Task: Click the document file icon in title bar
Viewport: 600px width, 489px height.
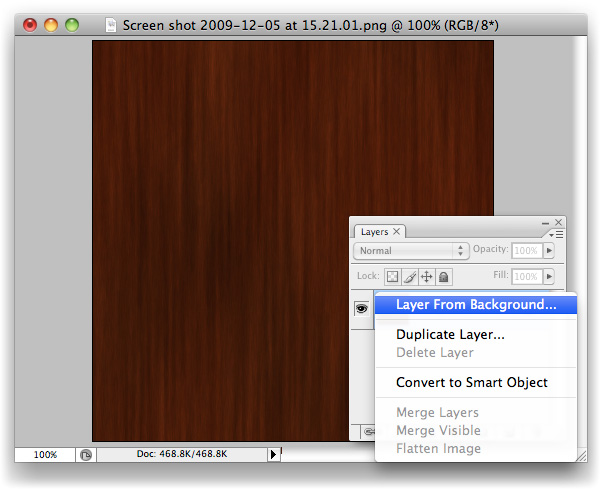Action: (x=111, y=23)
